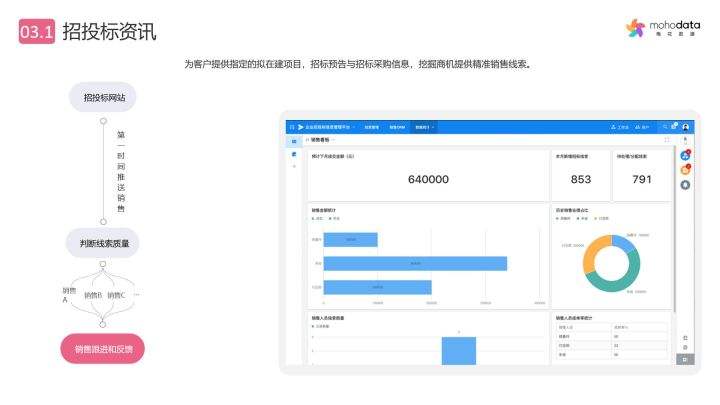
Task: Click the orange round icon with red badge
Action: point(685,170)
